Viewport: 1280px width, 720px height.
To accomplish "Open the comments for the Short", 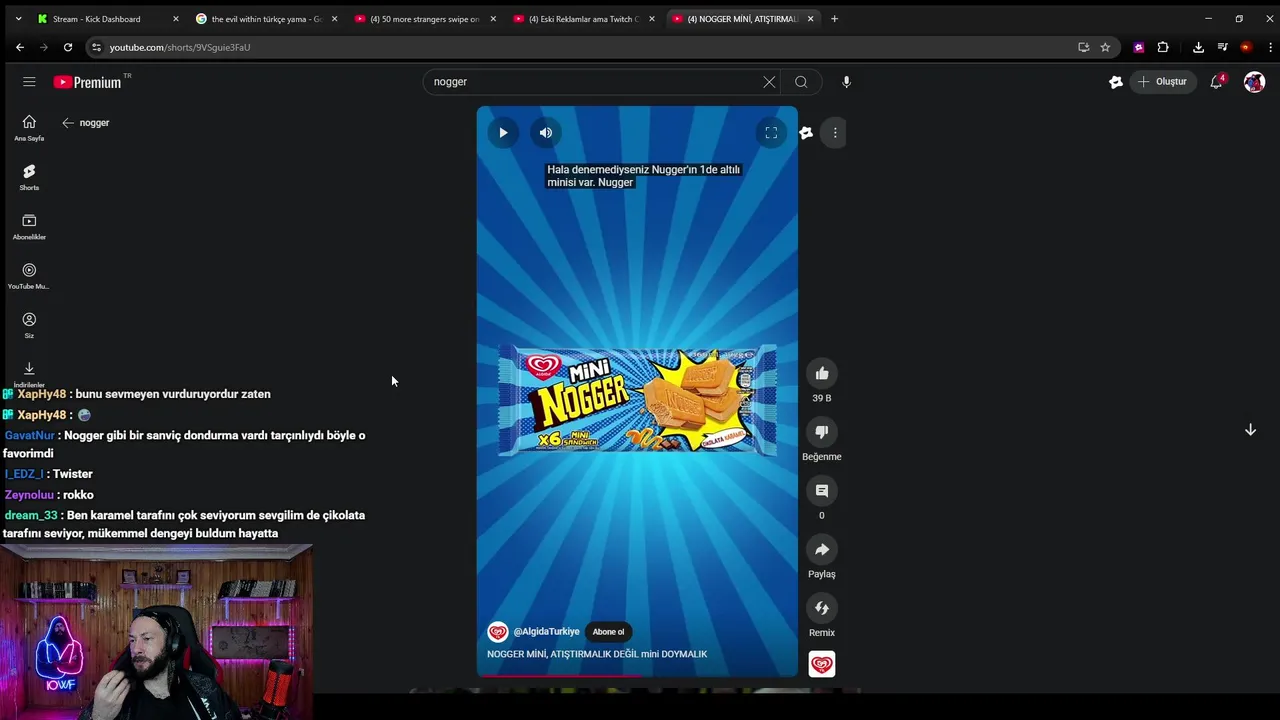I will 822,491.
